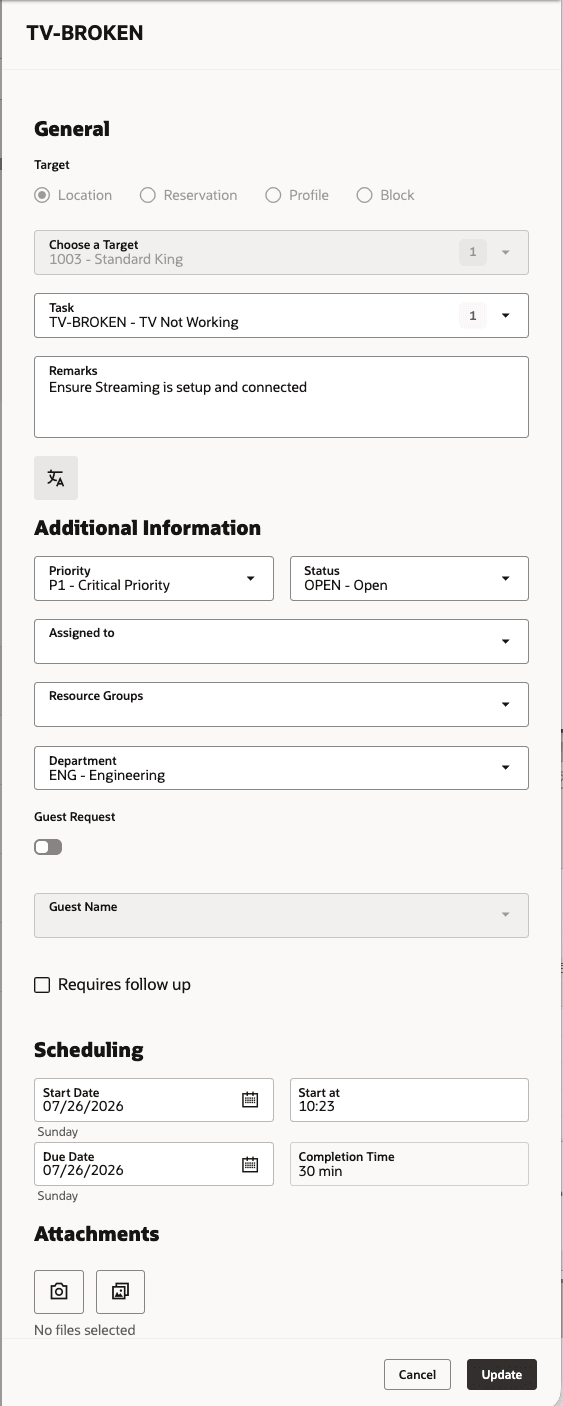
Task: Select the Reservation target radio button
Action: pos(148,195)
